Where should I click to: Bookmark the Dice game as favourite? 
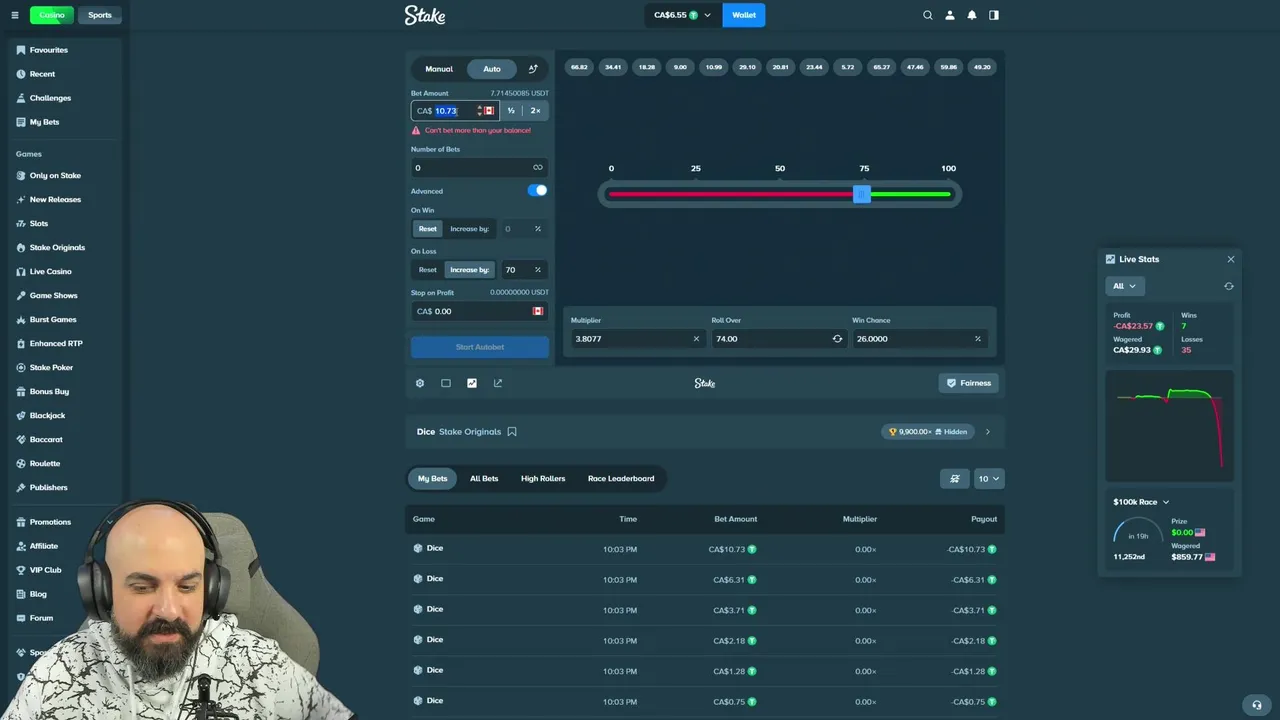tap(512, 432)
